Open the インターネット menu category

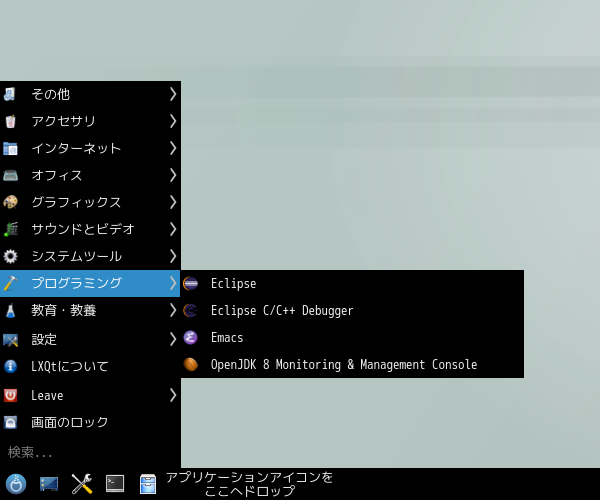tap(90, 148)
